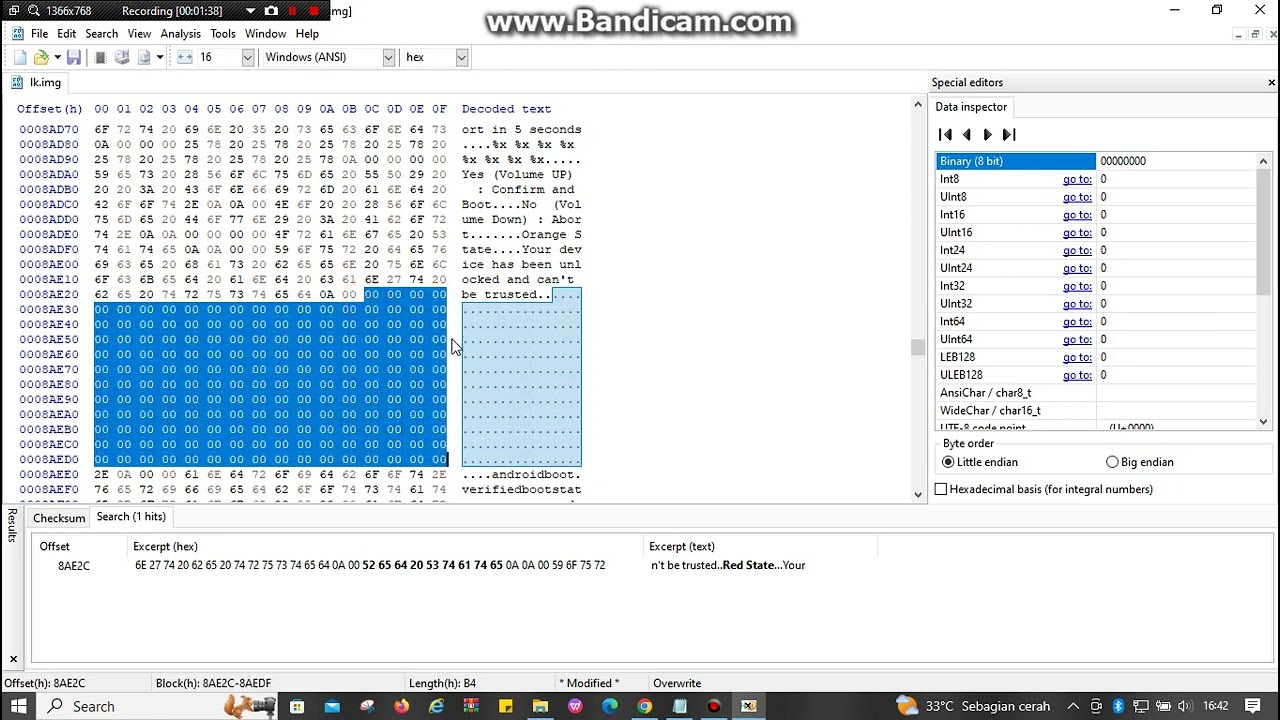Viewport: 1280px width, 720px height.
Task: Open the File menu
Action: click(39, 34)
